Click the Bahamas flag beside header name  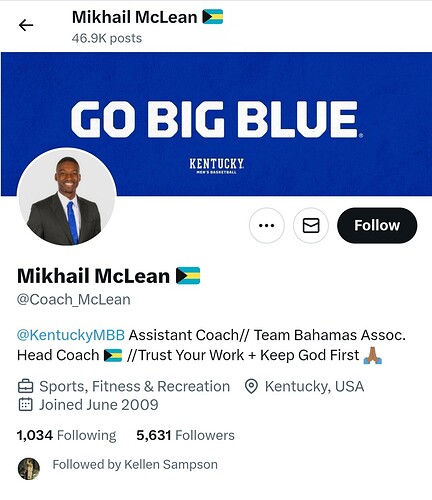(x=213, y=17)
